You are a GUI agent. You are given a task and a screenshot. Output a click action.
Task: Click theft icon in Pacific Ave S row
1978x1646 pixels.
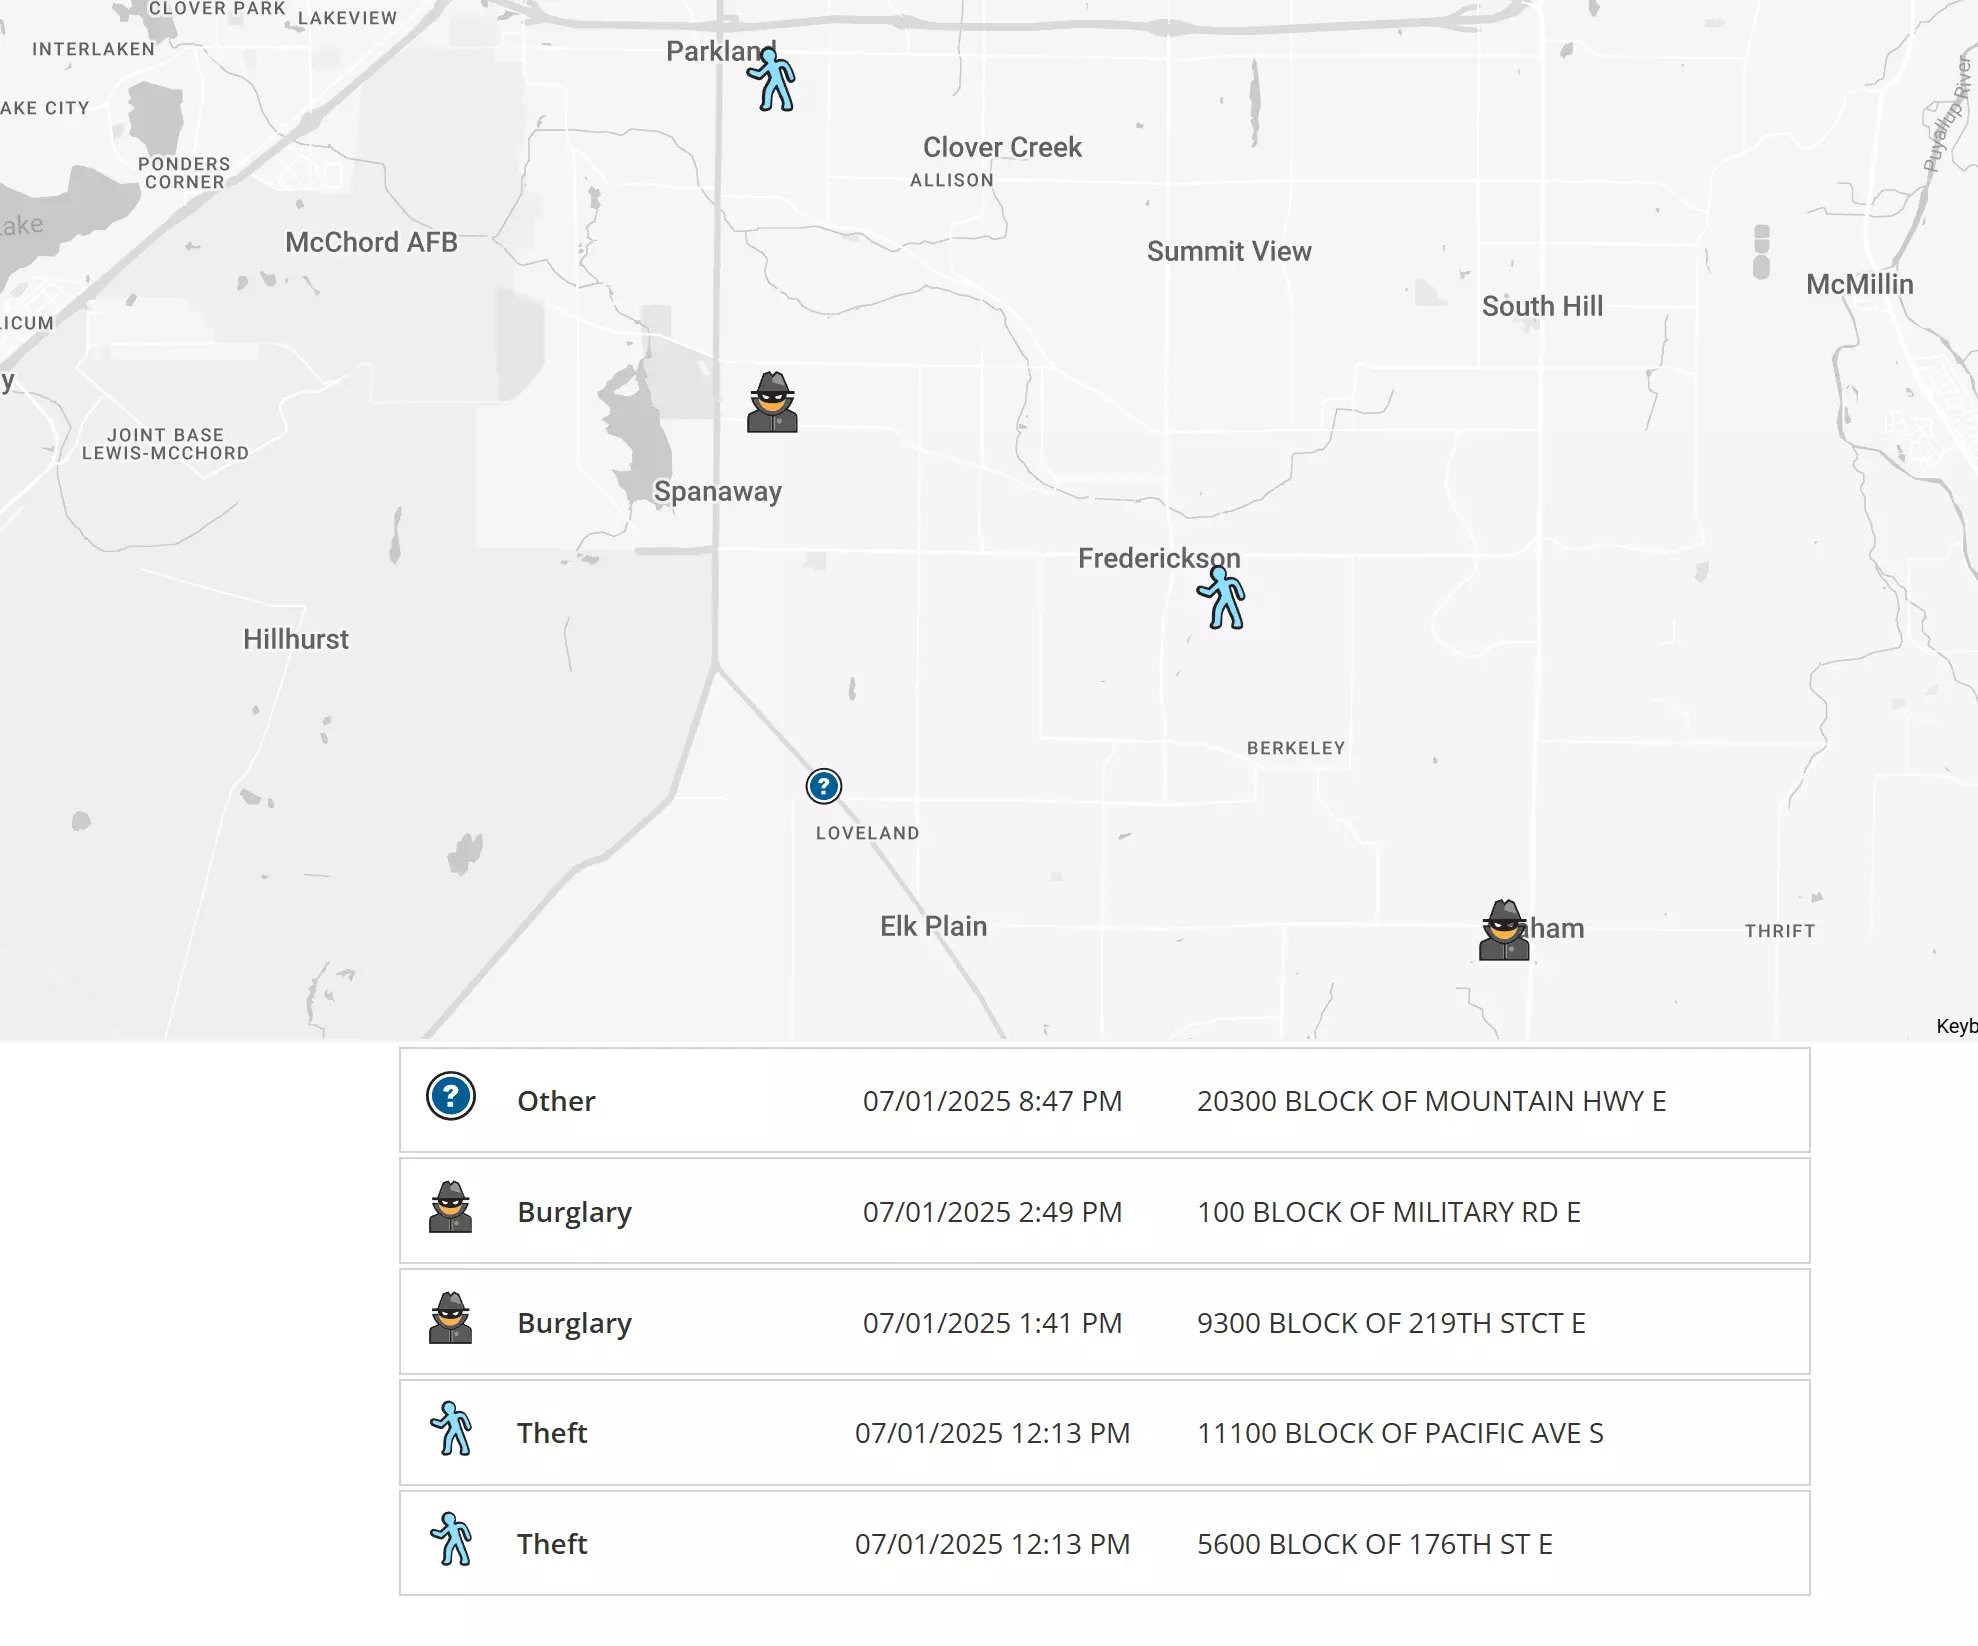[451, 1428]
